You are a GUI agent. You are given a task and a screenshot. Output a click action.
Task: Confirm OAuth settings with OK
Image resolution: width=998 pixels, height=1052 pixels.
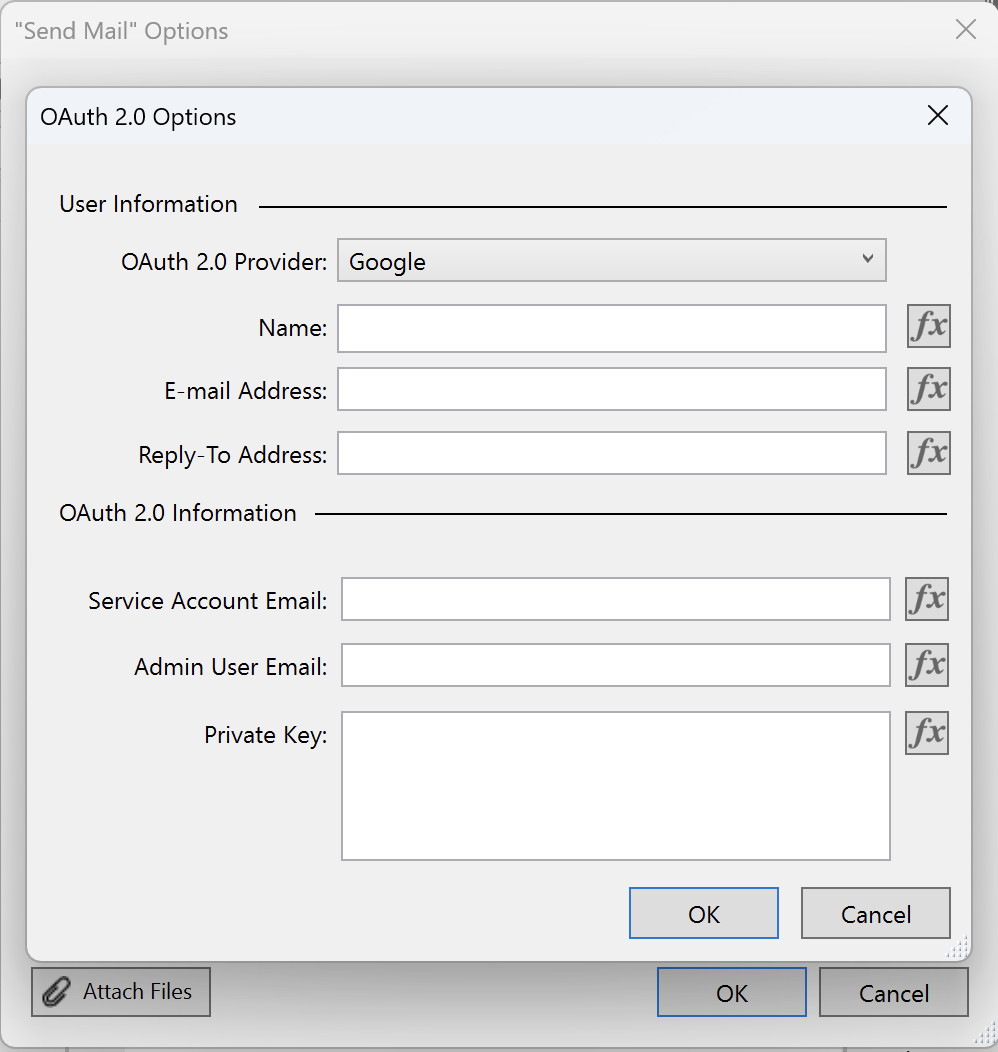pos(703,913)
